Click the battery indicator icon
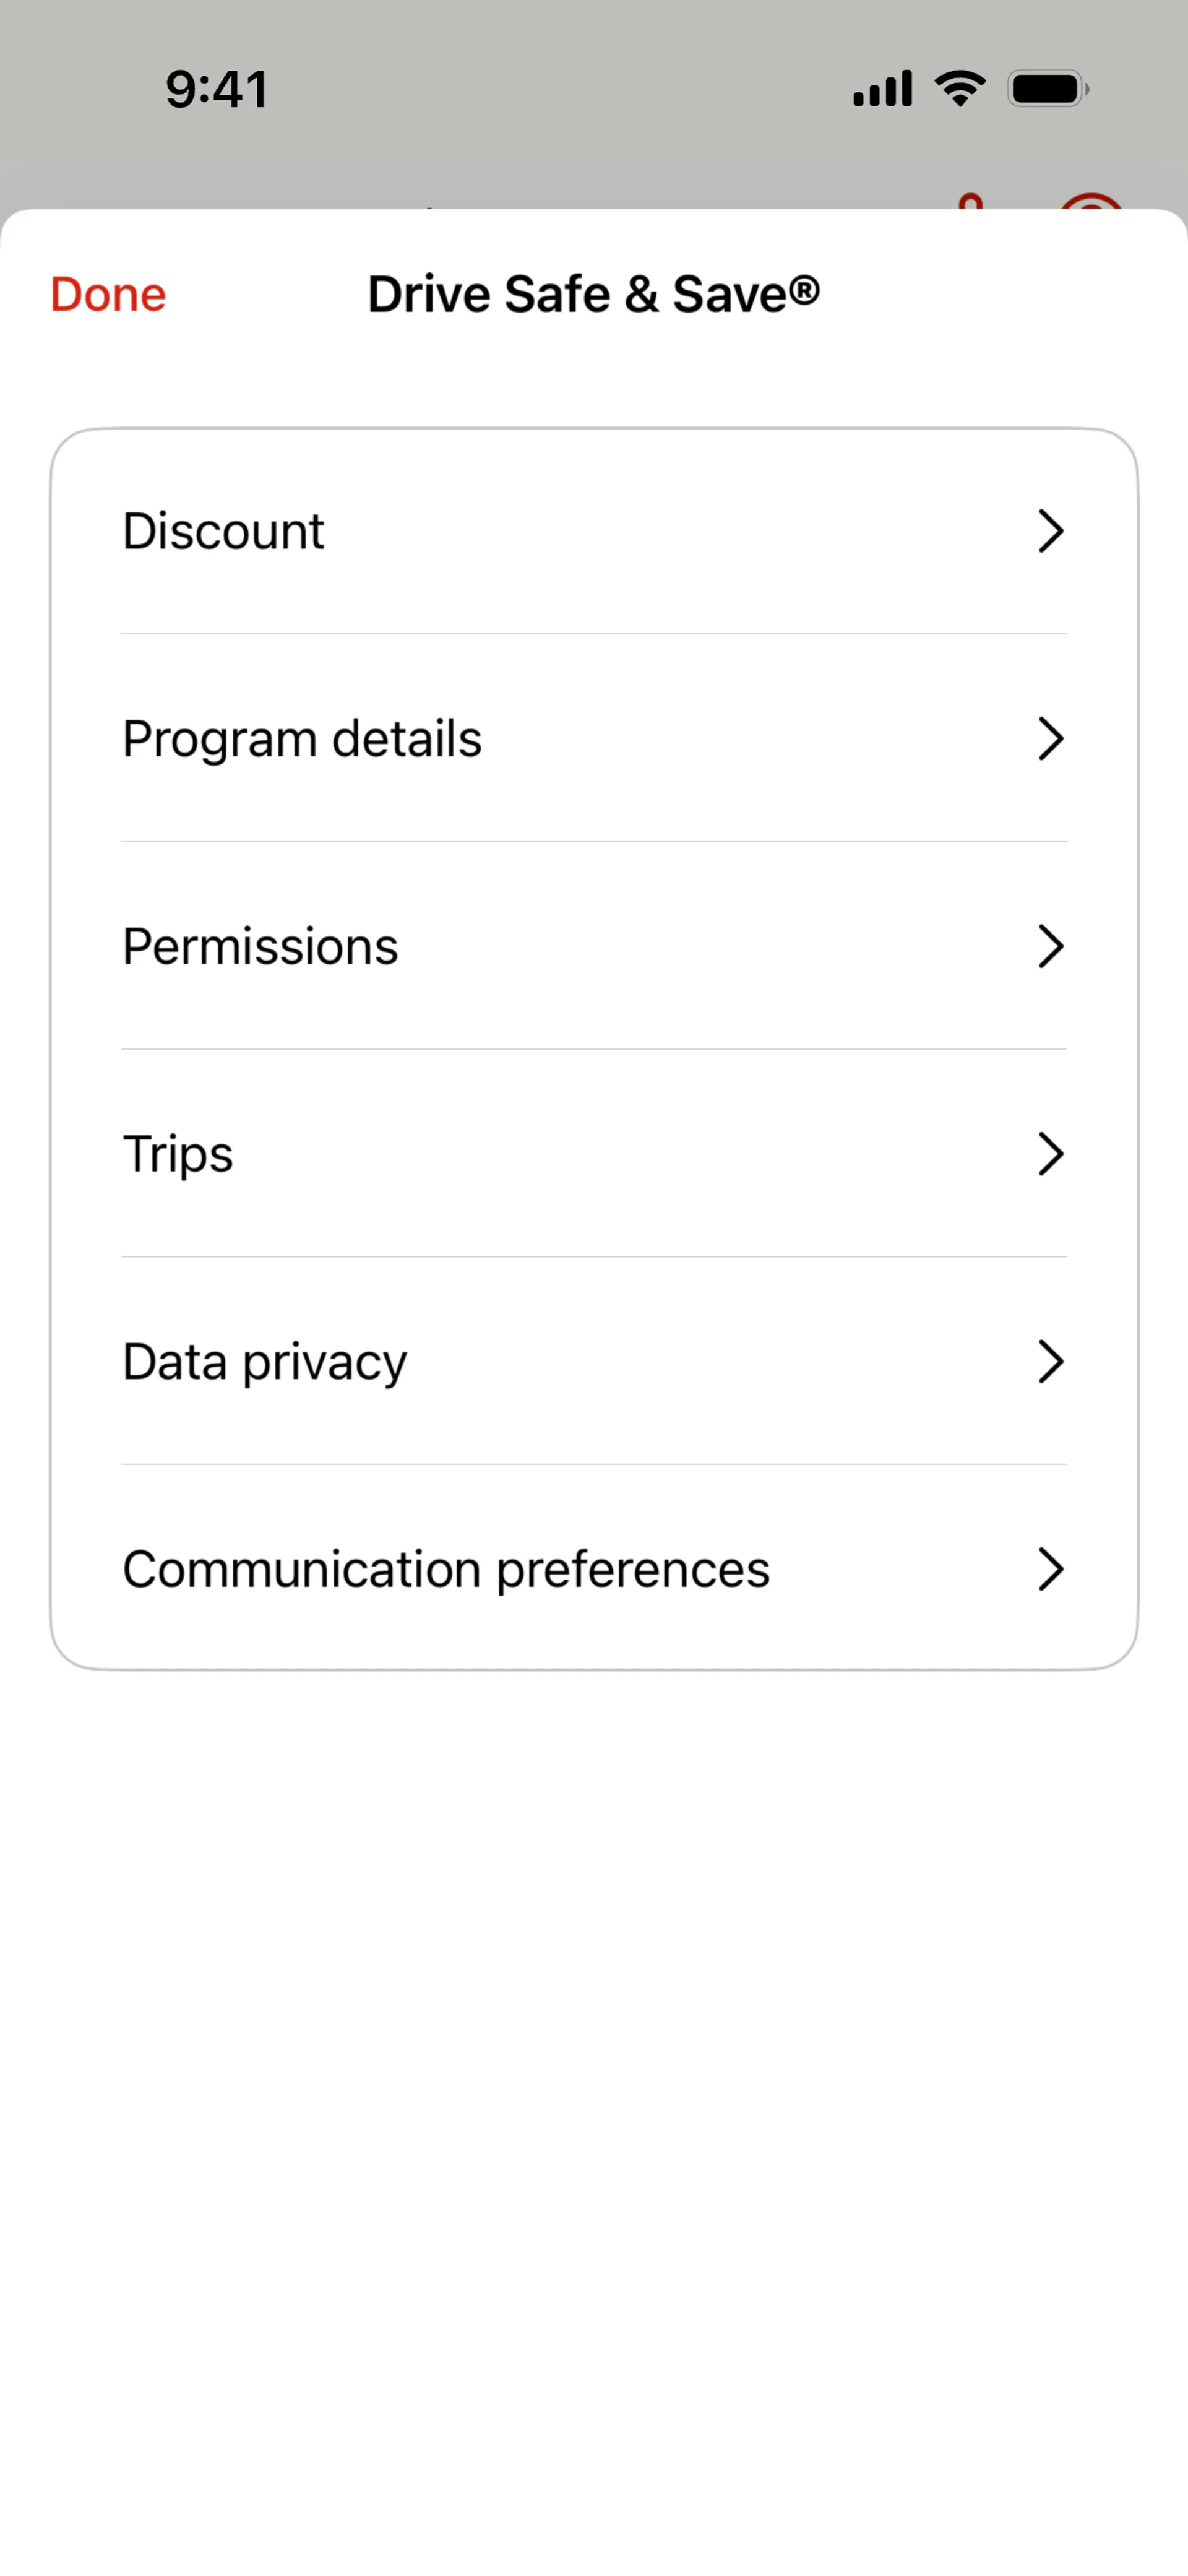 pyautogui.click(x=1047, y=89)
